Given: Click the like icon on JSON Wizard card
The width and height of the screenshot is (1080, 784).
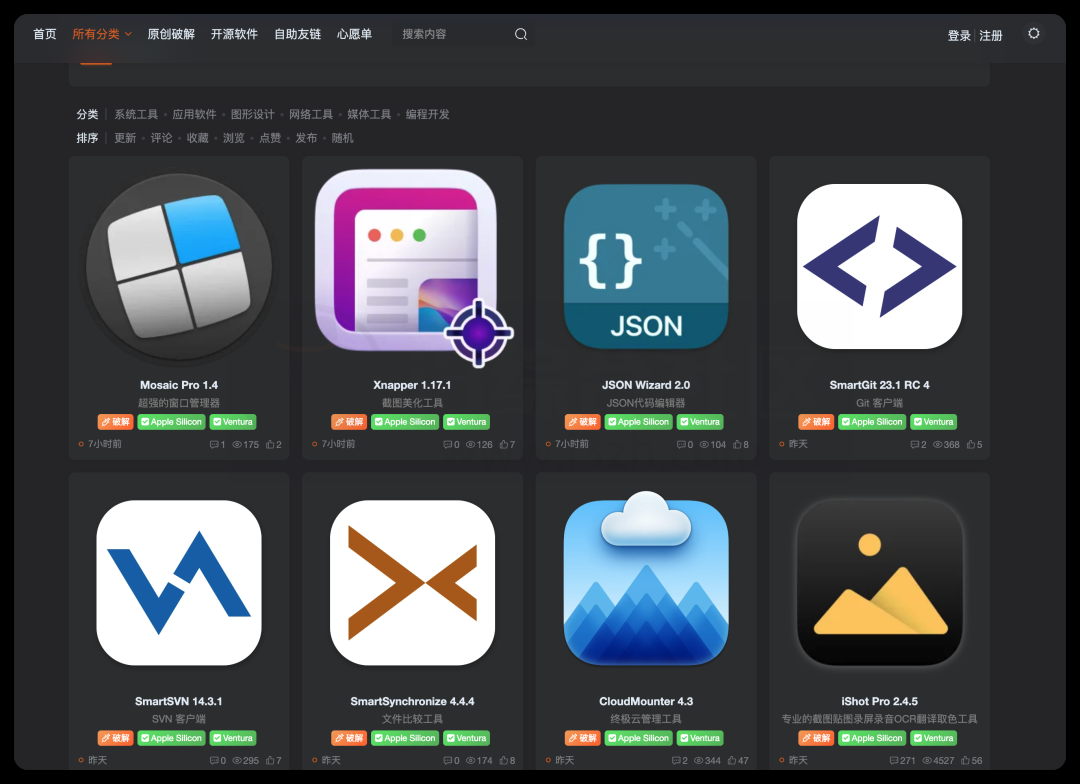Looking at the screenshot, I should point(737,444).
